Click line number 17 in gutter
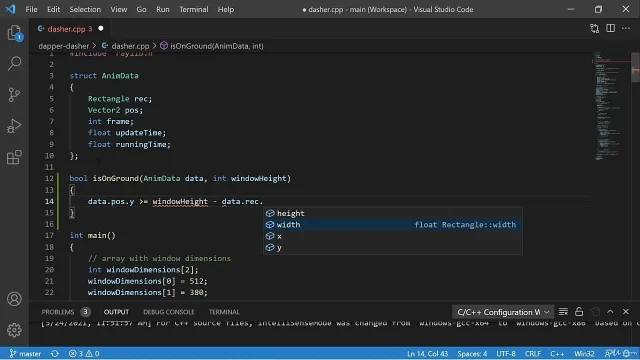Image resolution: width=640 pixels, height=360 pixels. [x=49, y=236]
